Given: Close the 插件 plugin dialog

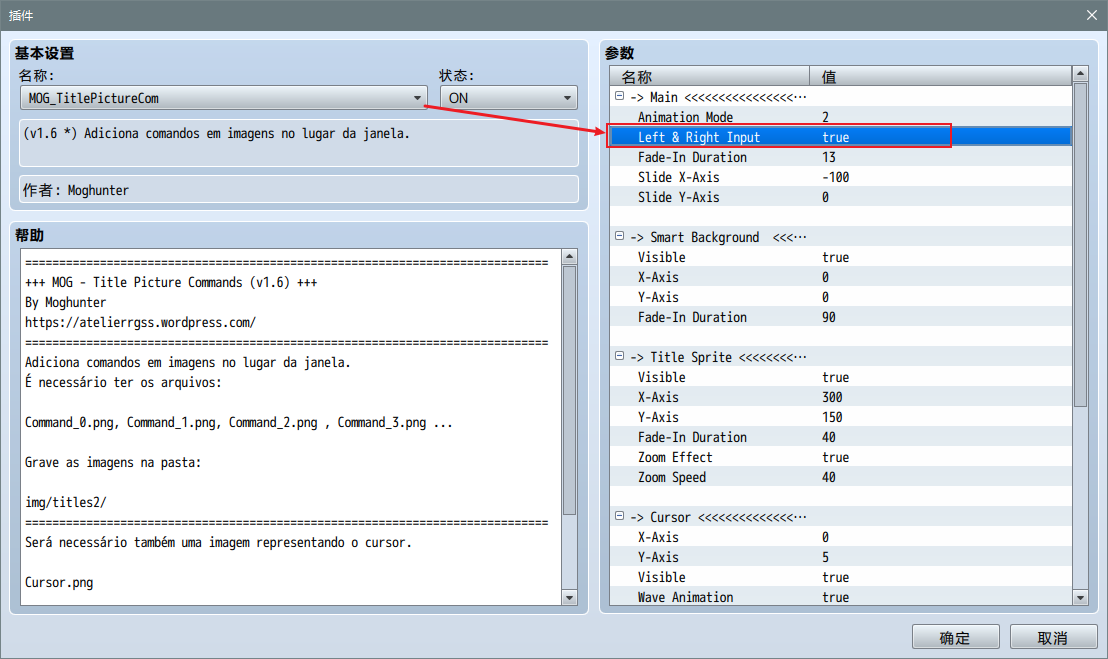Looking at the screenshot, I should [1092, 15].
